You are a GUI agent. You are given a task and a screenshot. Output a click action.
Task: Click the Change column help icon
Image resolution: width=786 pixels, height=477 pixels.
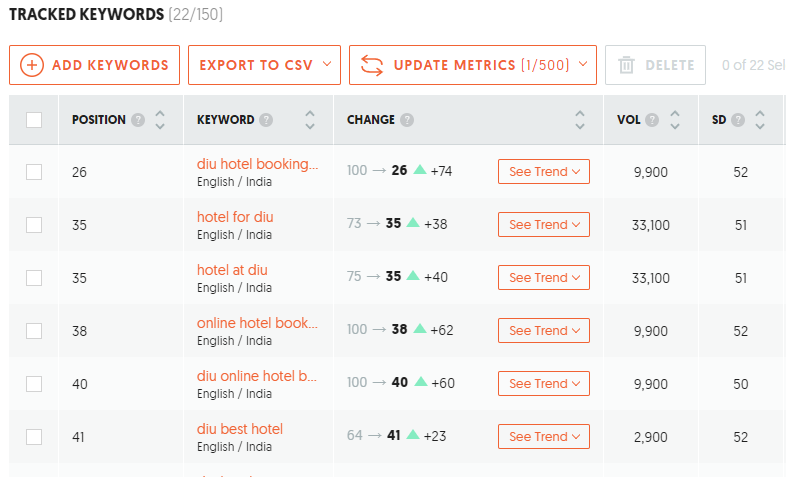407,120
